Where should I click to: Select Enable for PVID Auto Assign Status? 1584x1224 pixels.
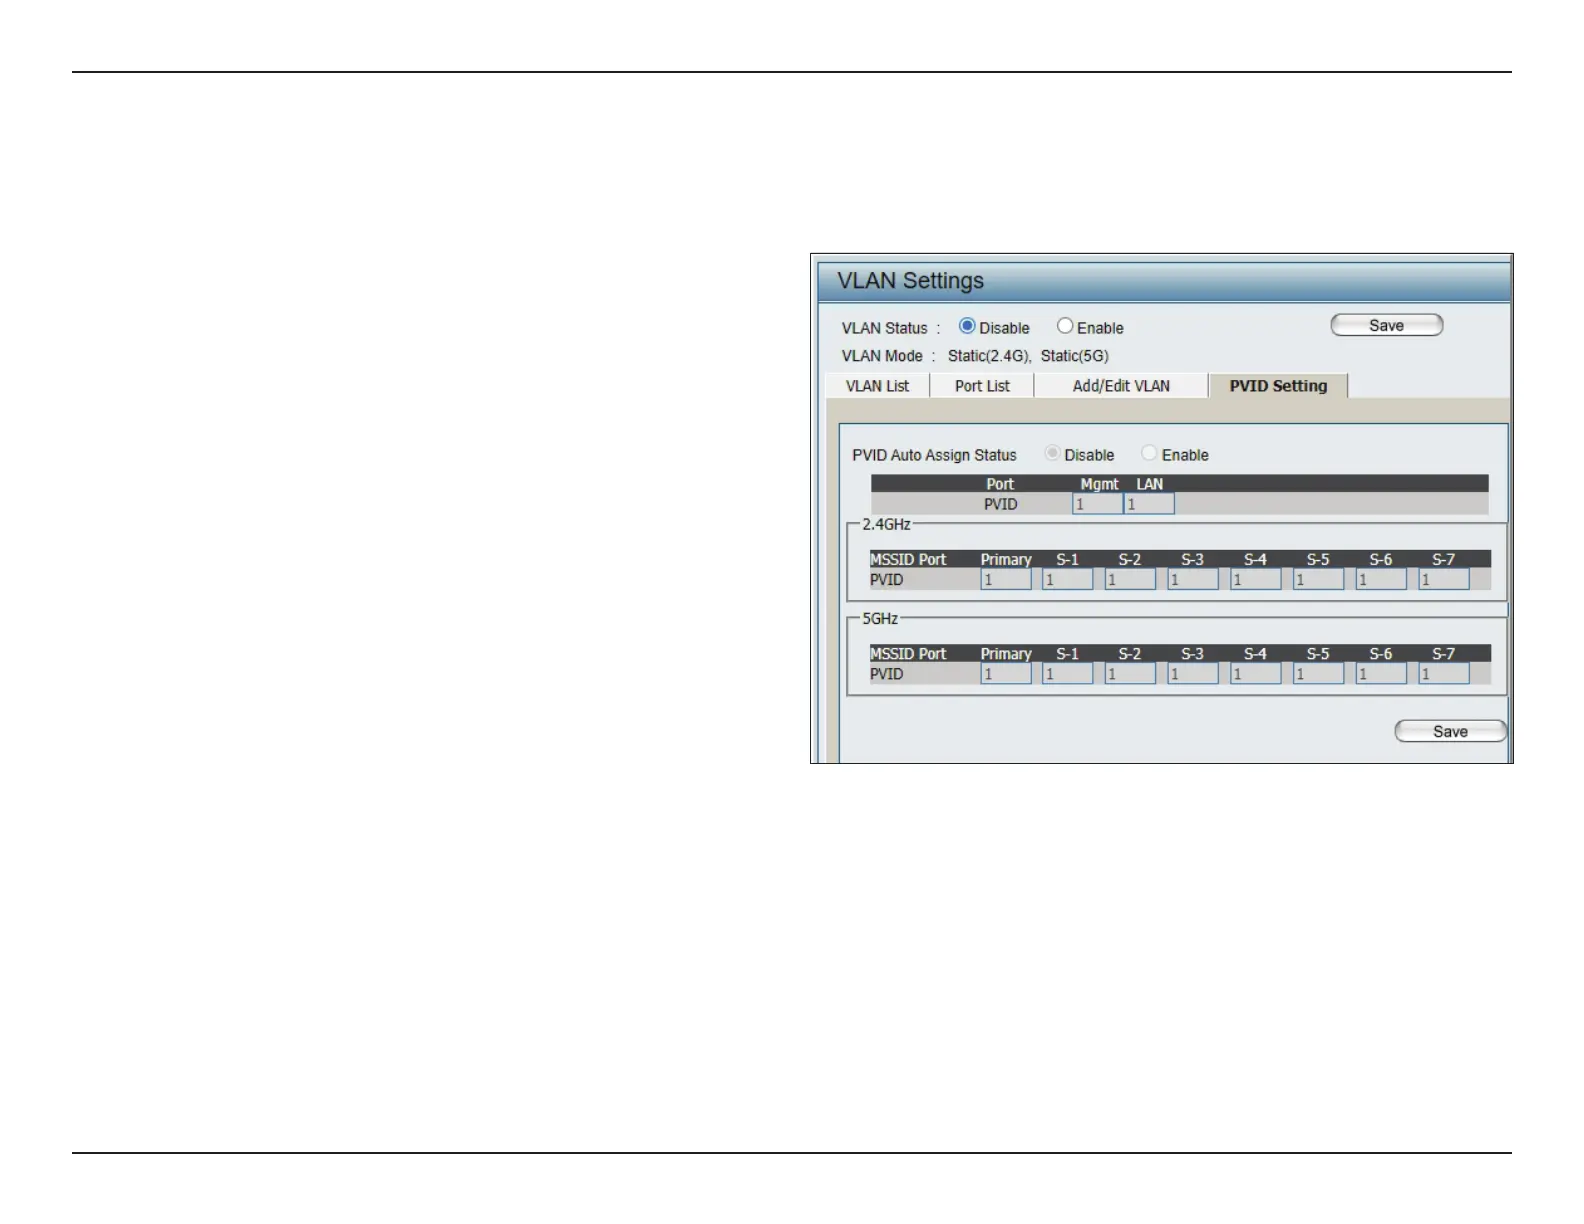coord(1149,453)
